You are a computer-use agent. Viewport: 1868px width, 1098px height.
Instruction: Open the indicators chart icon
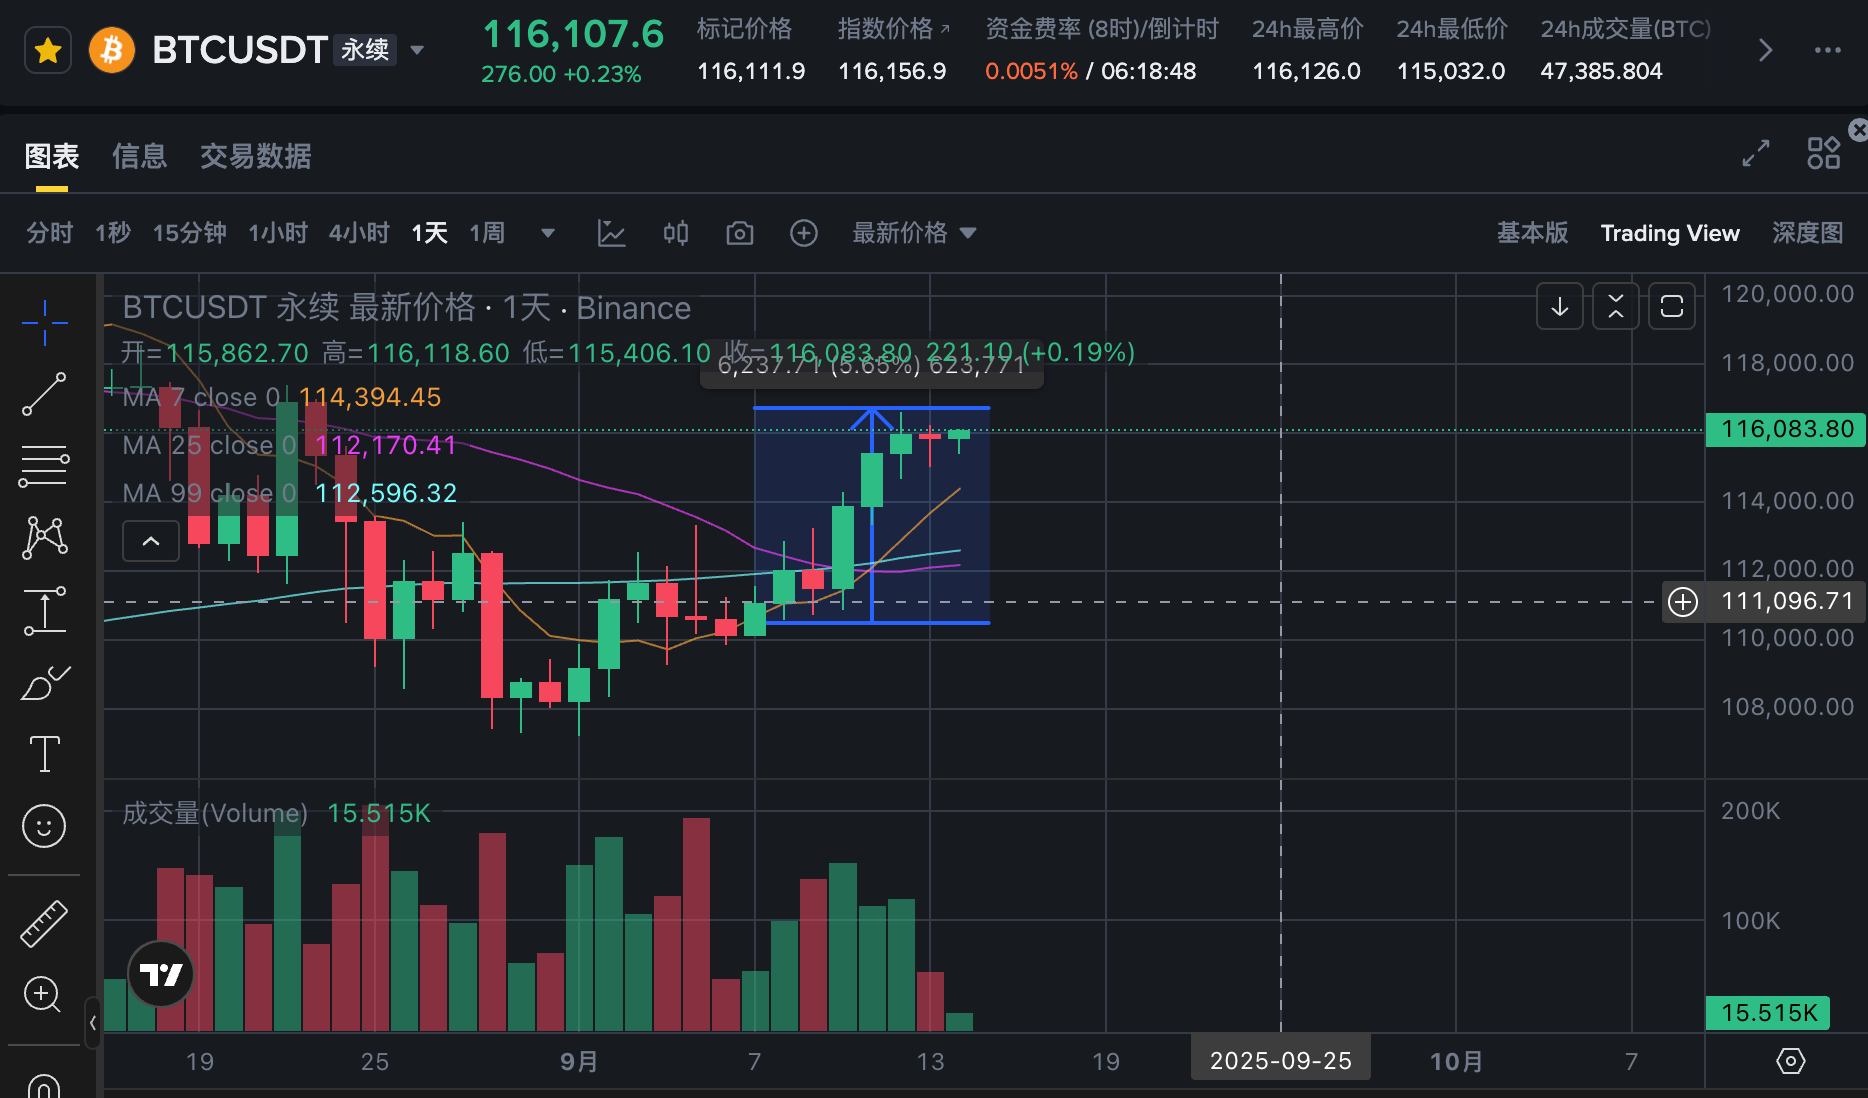point(611,233)
